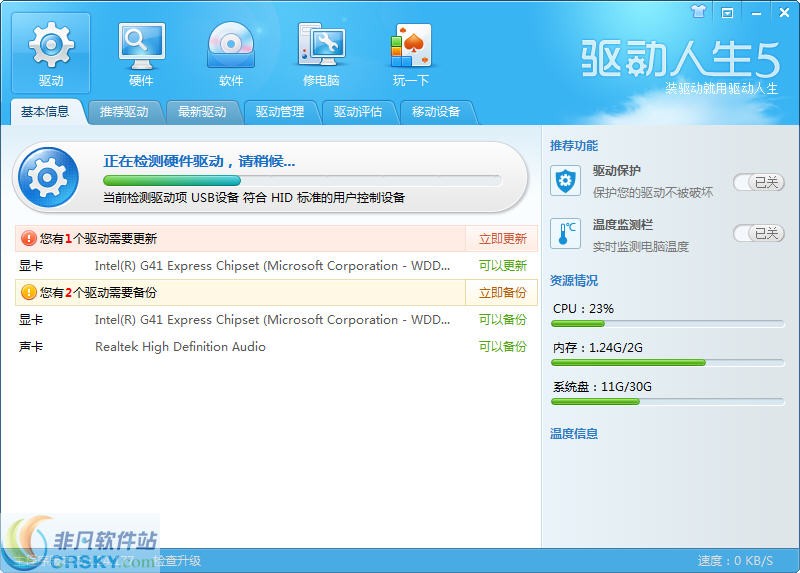The height and width of the screenshot is (573, 800).
Task: Open the 驱动 gear section
Action: pyautogui.click(x=51, y=53)
